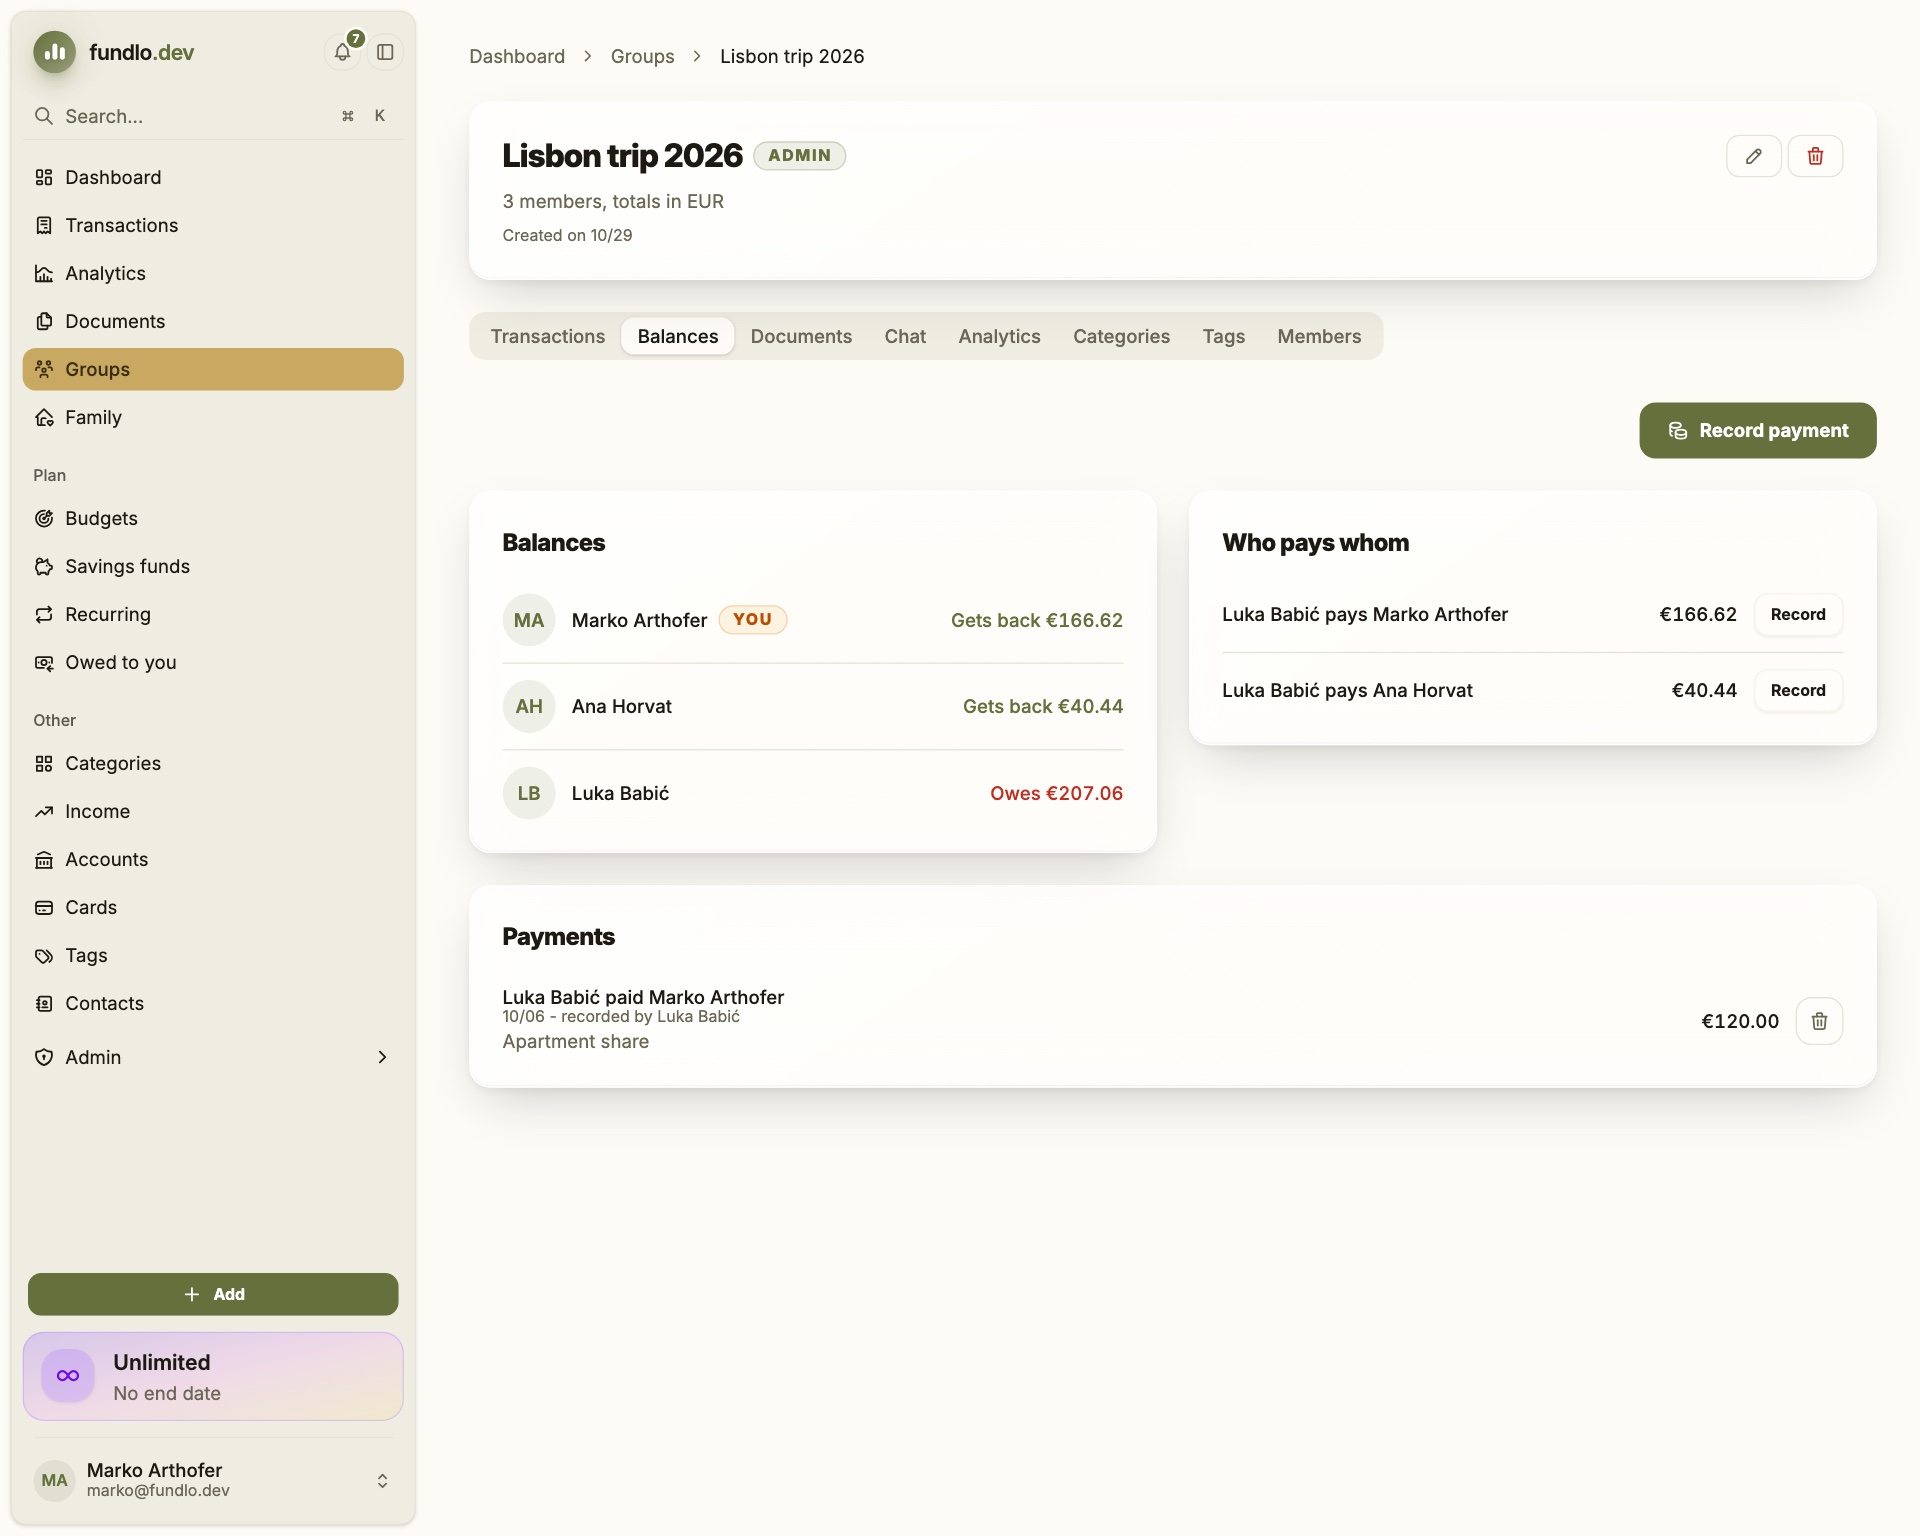Switch to the Chat tab

pyautogui.click(x=905, y=336)
